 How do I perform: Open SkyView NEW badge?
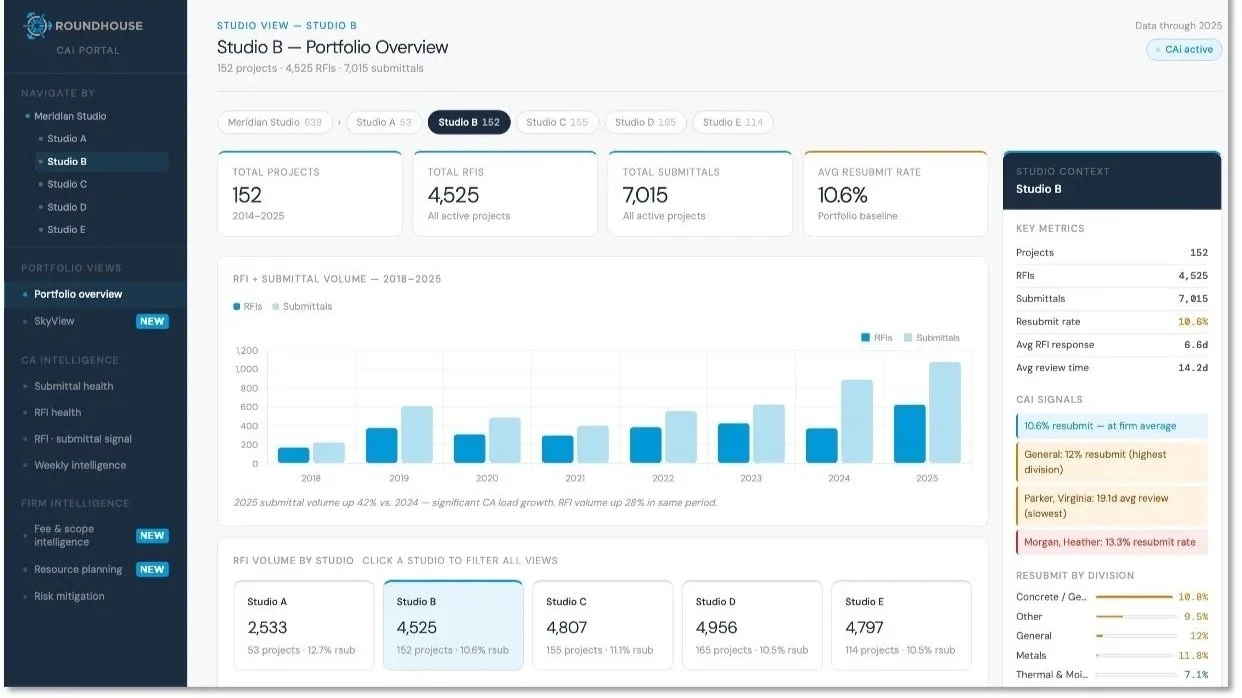coord(152,321)
